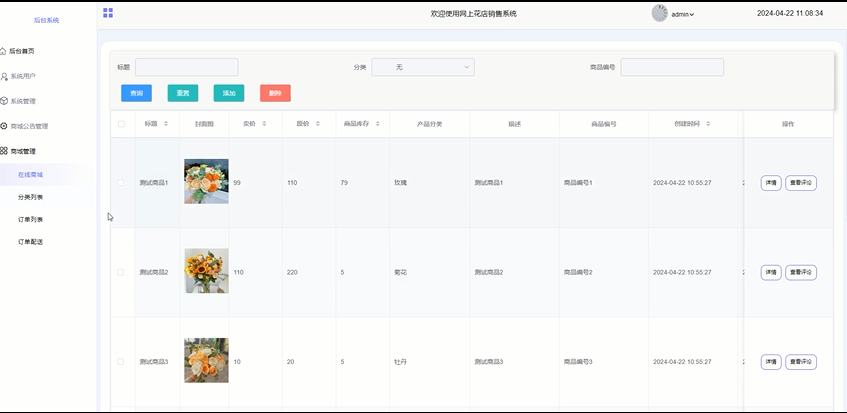Click the cell 商品编号2
The height and width of the screenshot is (413, 847).
click(x=578, y=273)
